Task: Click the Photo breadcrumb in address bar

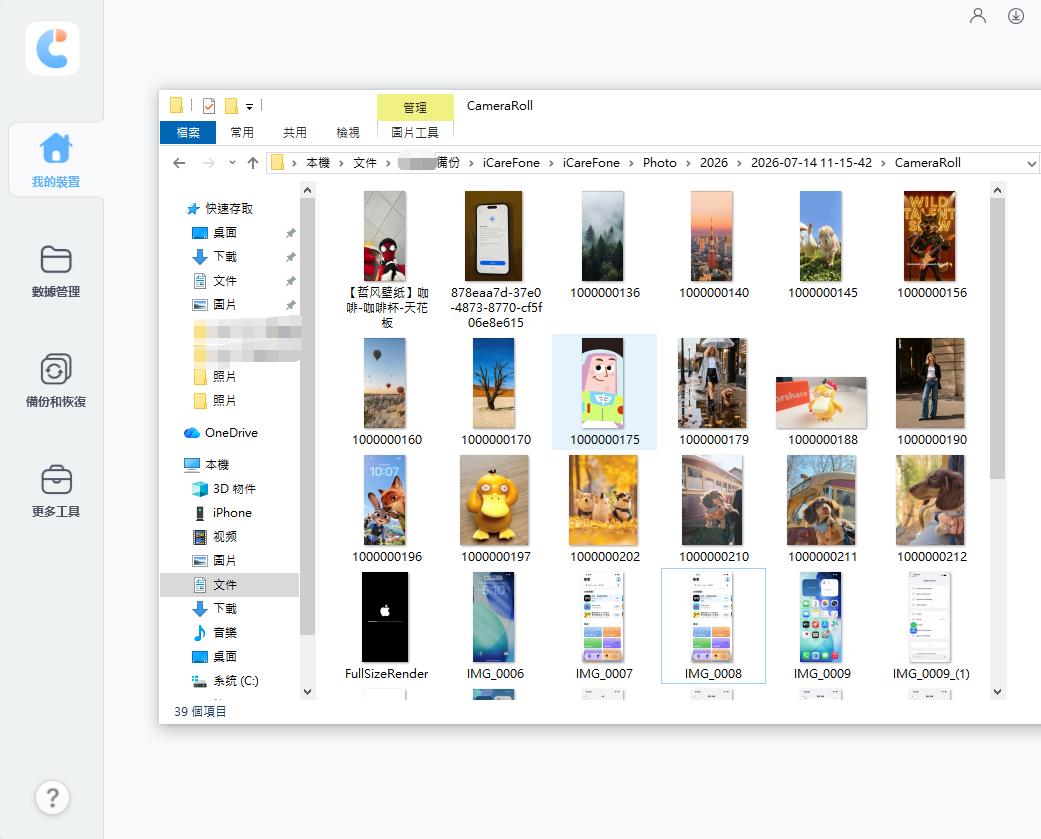Action: 659,163
